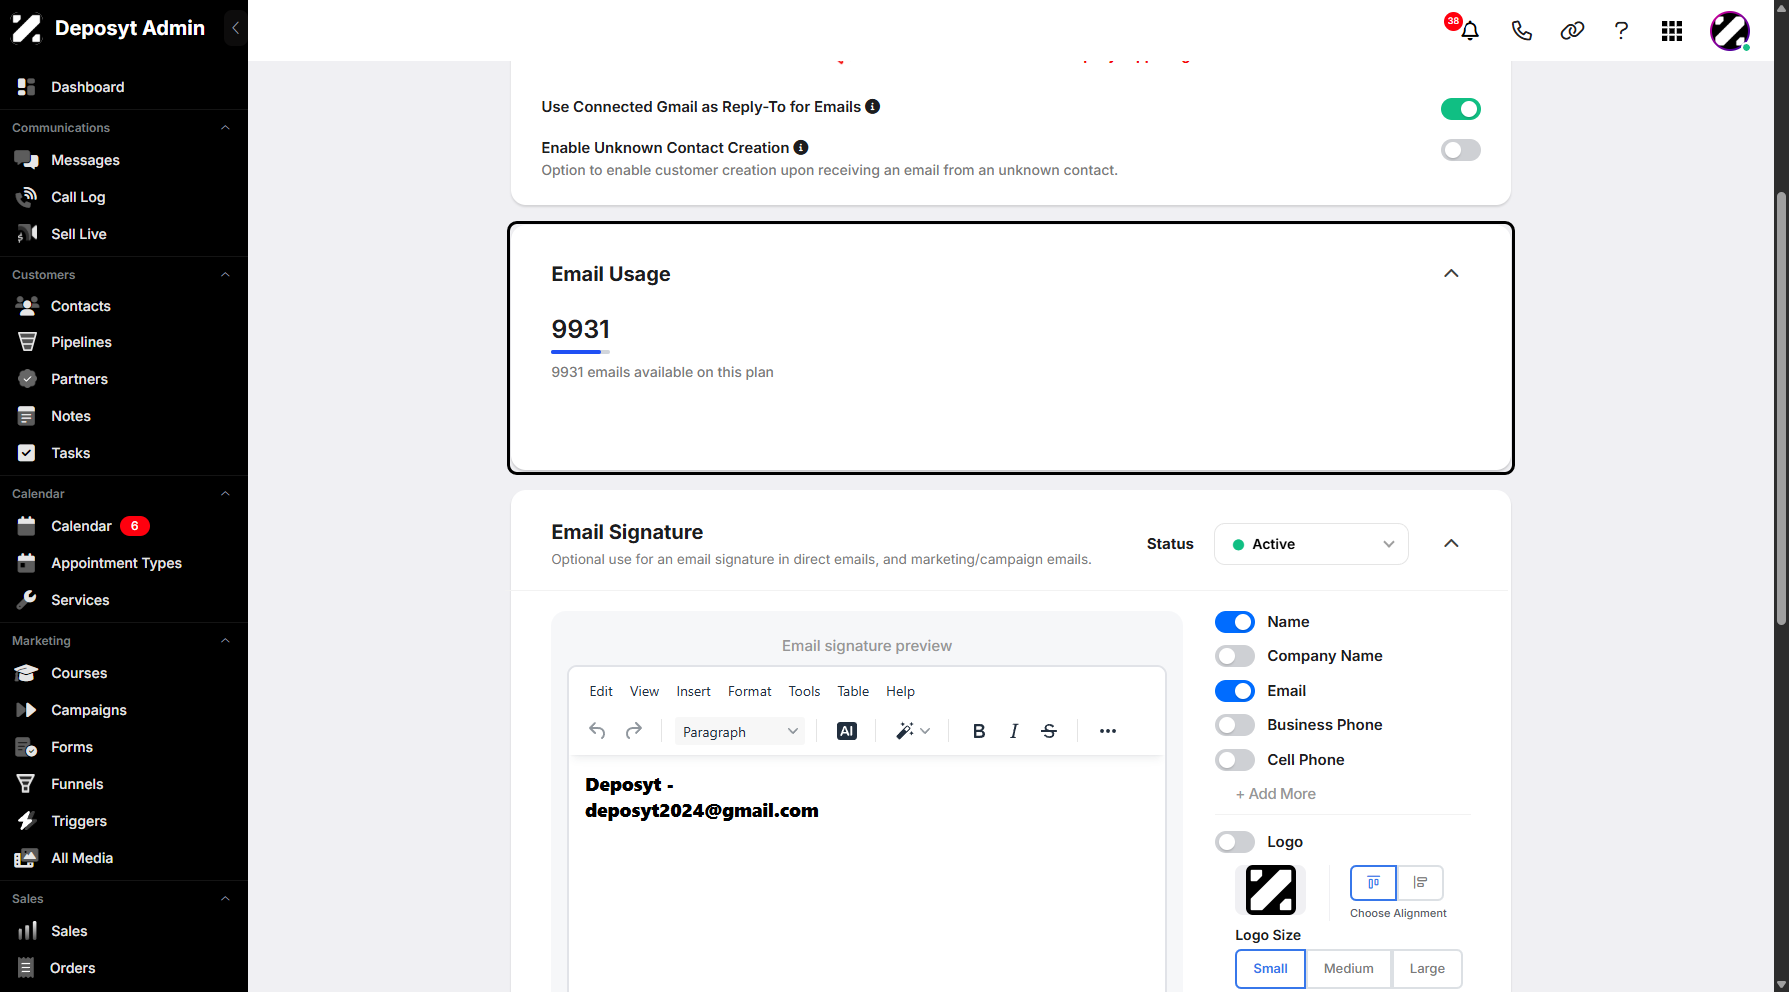
Task: Collapse the Email Signature section
Action: (x=1451, y=544)
